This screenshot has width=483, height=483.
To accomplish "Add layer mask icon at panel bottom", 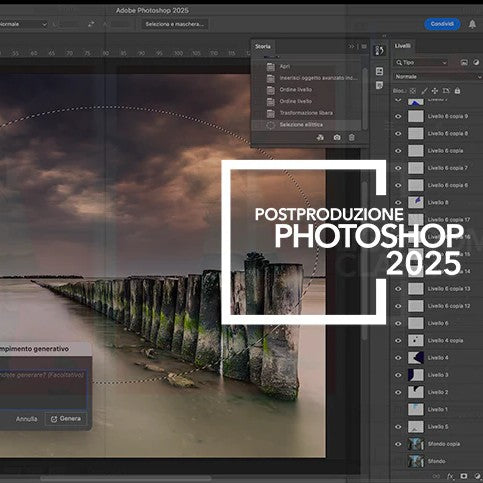I will pos(464,476).
